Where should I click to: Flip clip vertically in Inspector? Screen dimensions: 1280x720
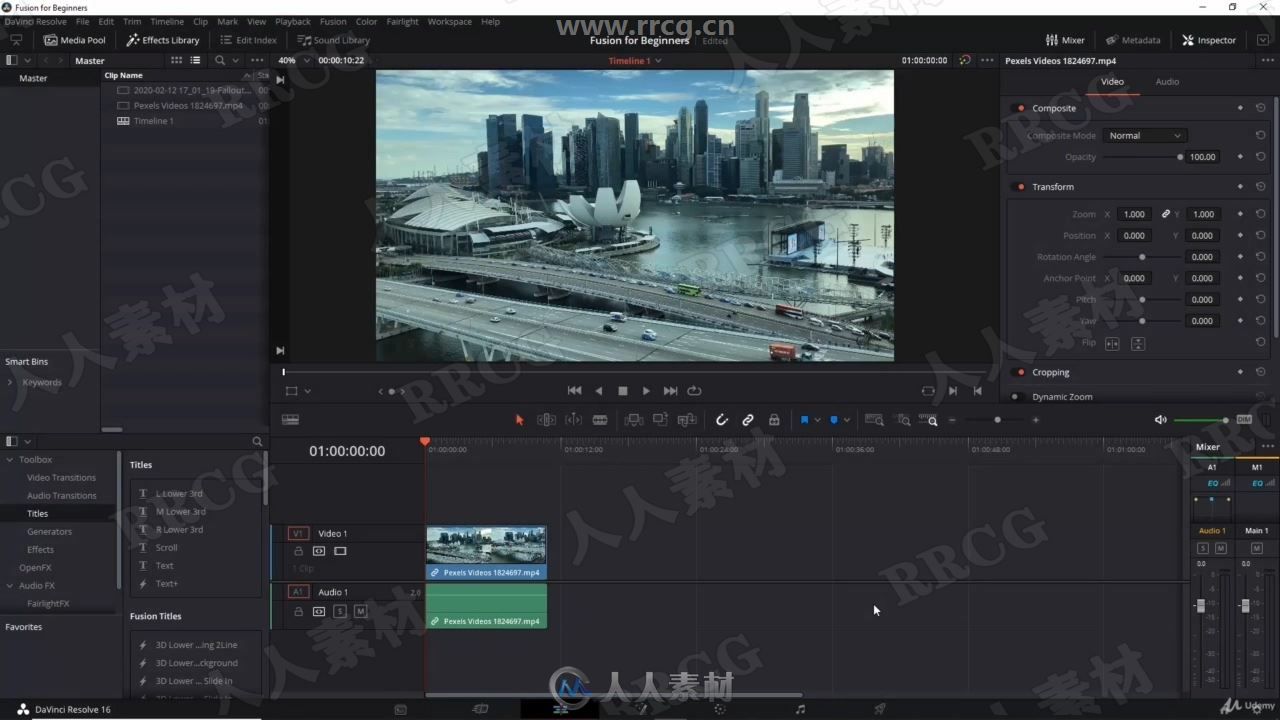coord(1138,343)
